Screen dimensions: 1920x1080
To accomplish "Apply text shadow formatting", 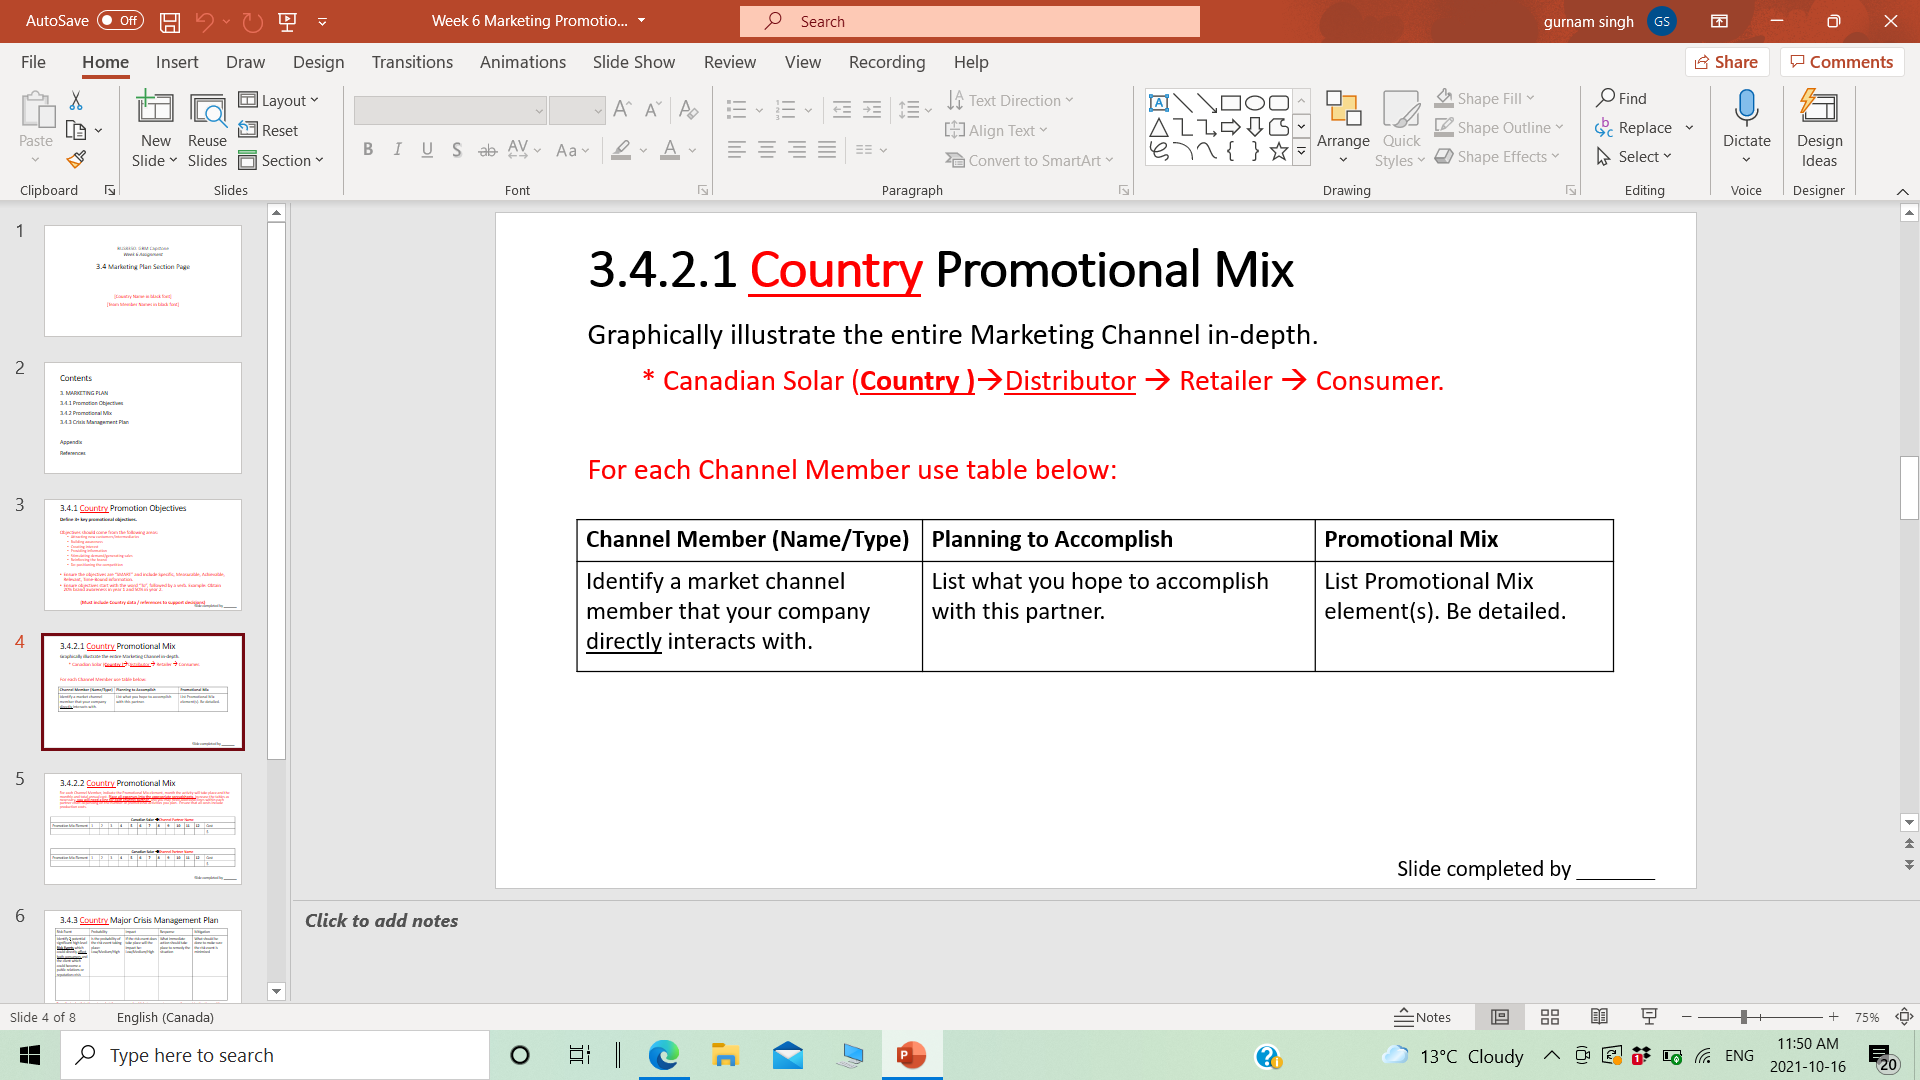I will (457, 150).
